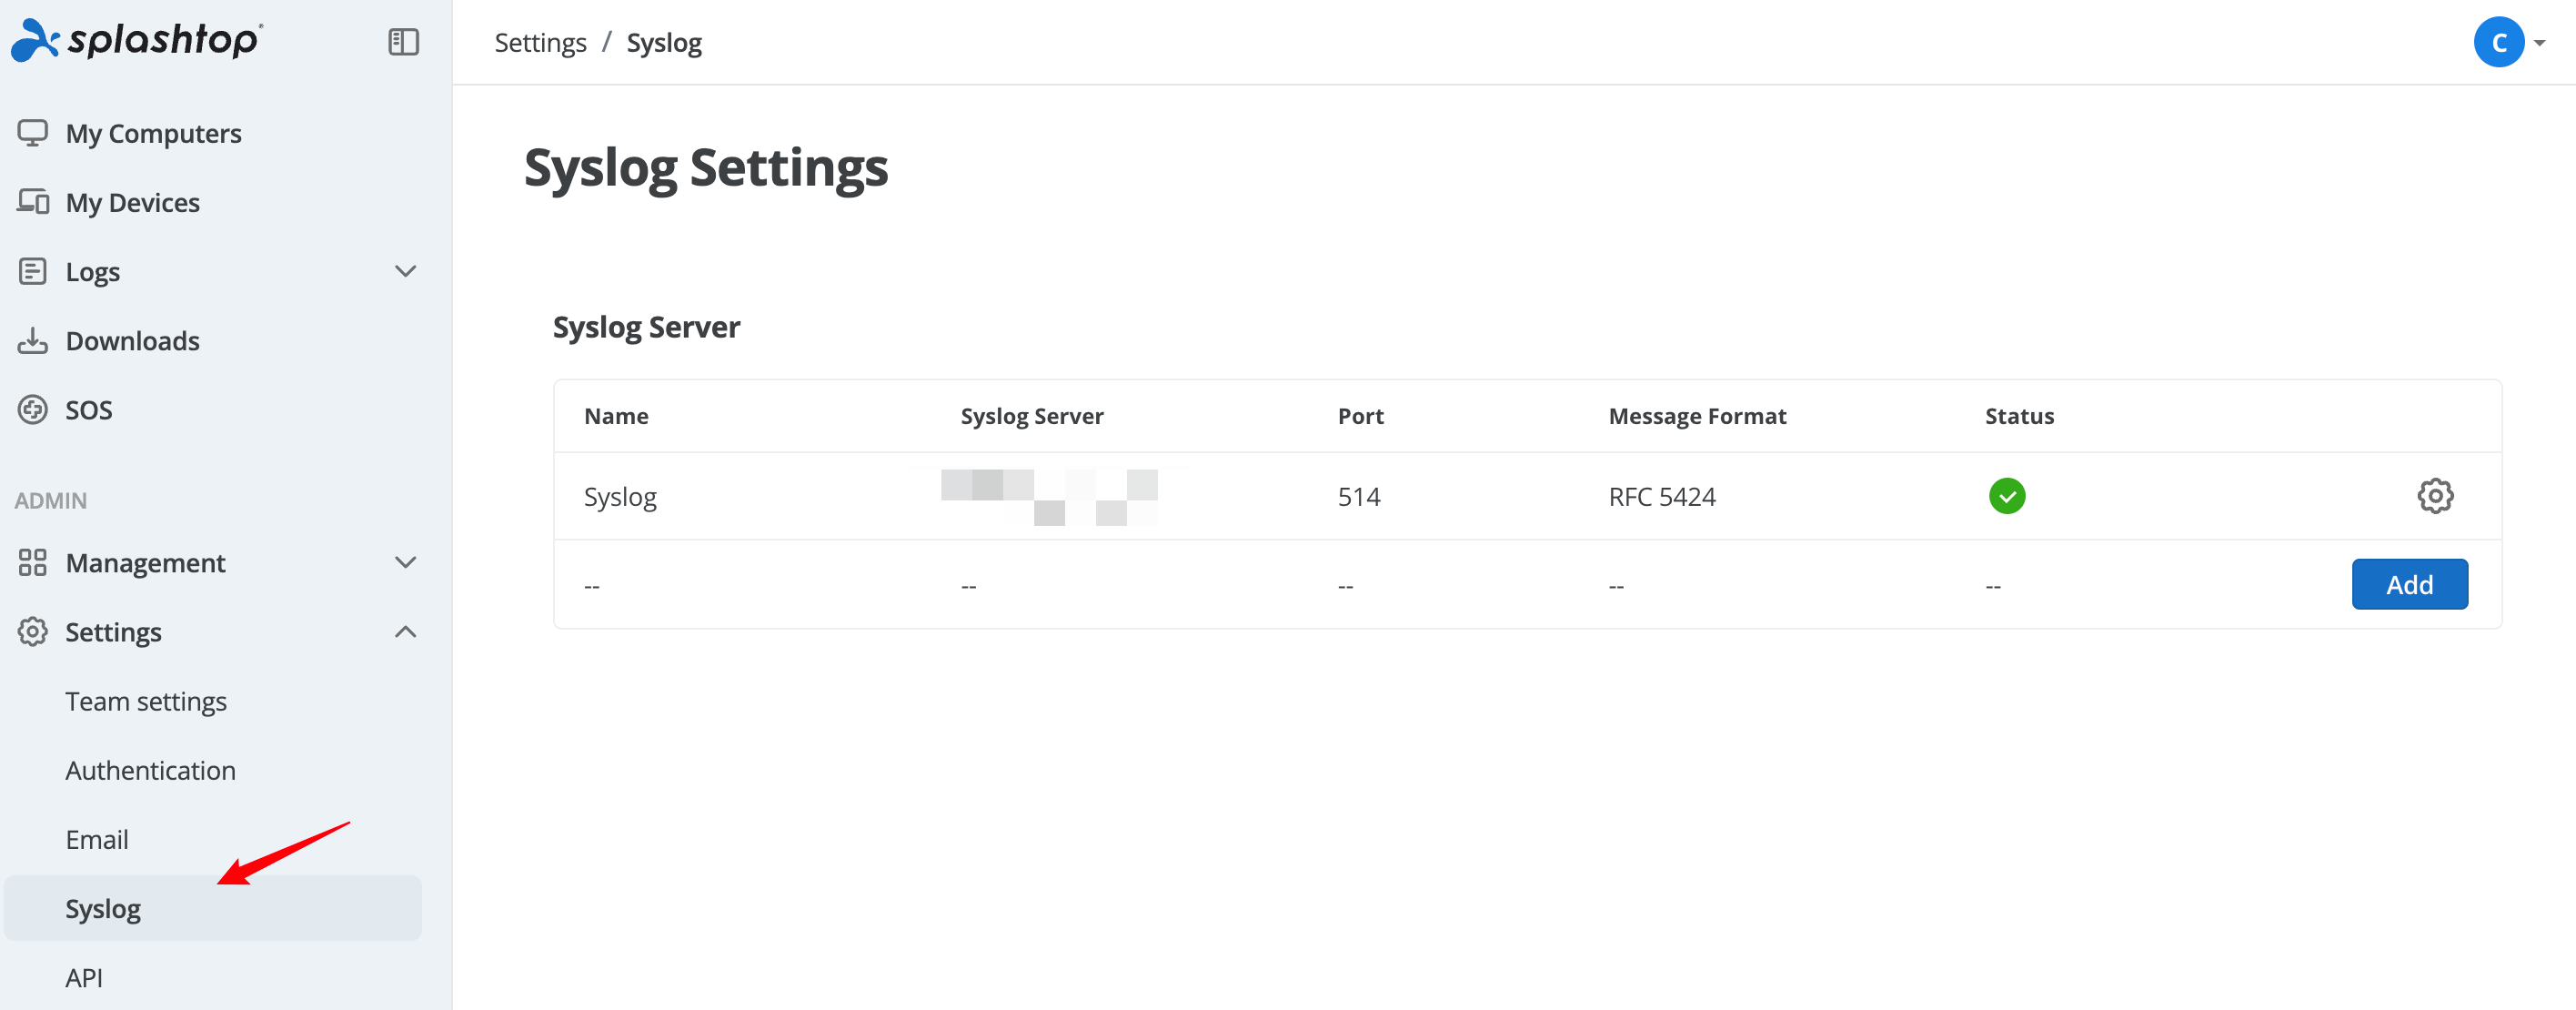Click the Syslog row name

[x=620, y=497]
